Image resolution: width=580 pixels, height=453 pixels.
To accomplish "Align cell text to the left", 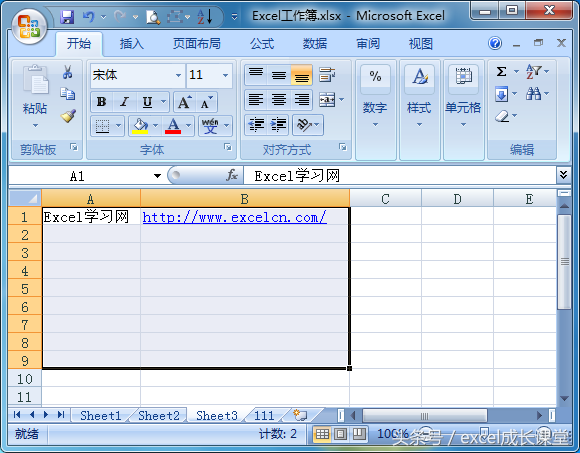I will 256,99.
